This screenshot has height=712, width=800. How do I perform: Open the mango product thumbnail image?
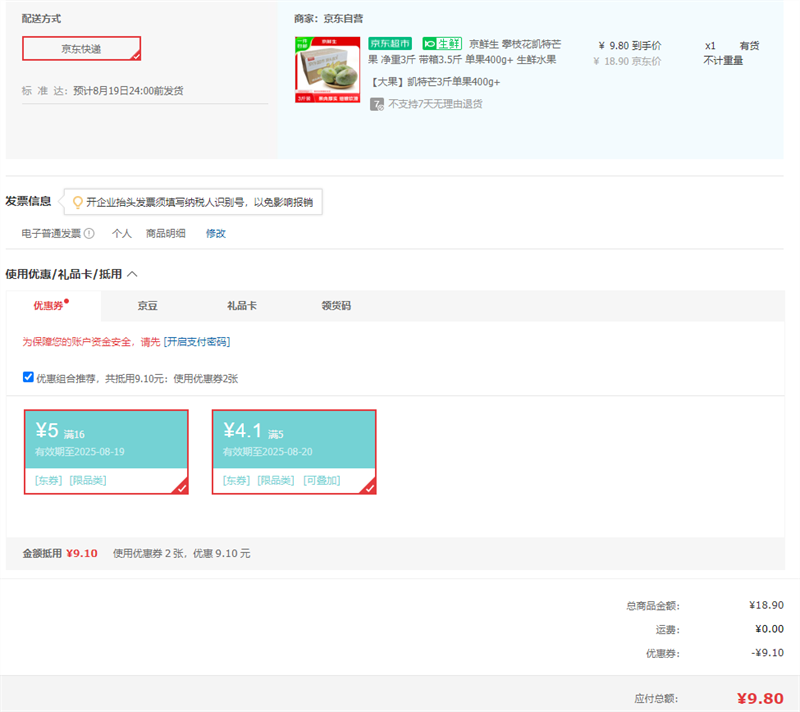pyautogui.click(x=327, y=71)
